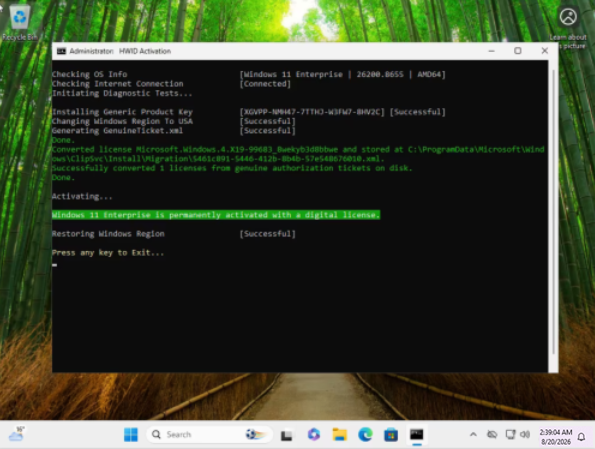Minimize the HWID Activation window
595x449 pixels.
click(x=491, y=51)
